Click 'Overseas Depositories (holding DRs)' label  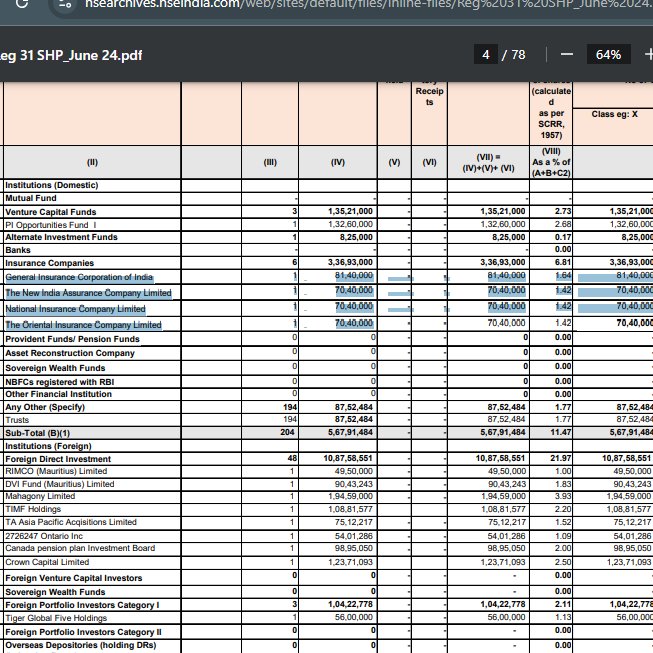[81, 646]
